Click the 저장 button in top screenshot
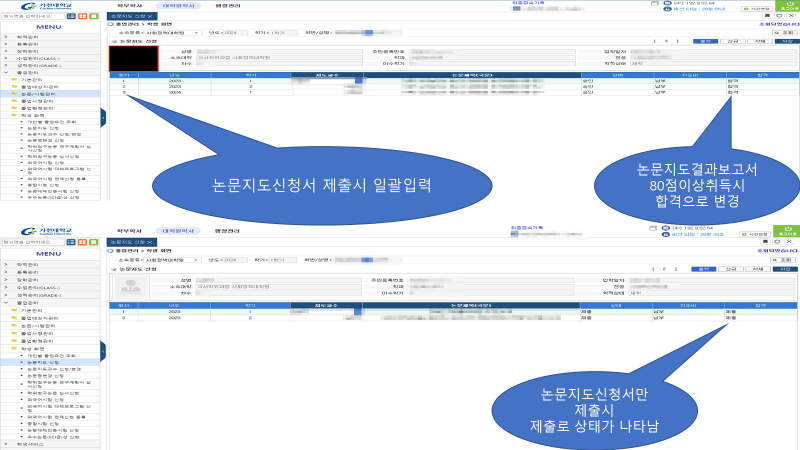800x450 pixels. [788, 42]
